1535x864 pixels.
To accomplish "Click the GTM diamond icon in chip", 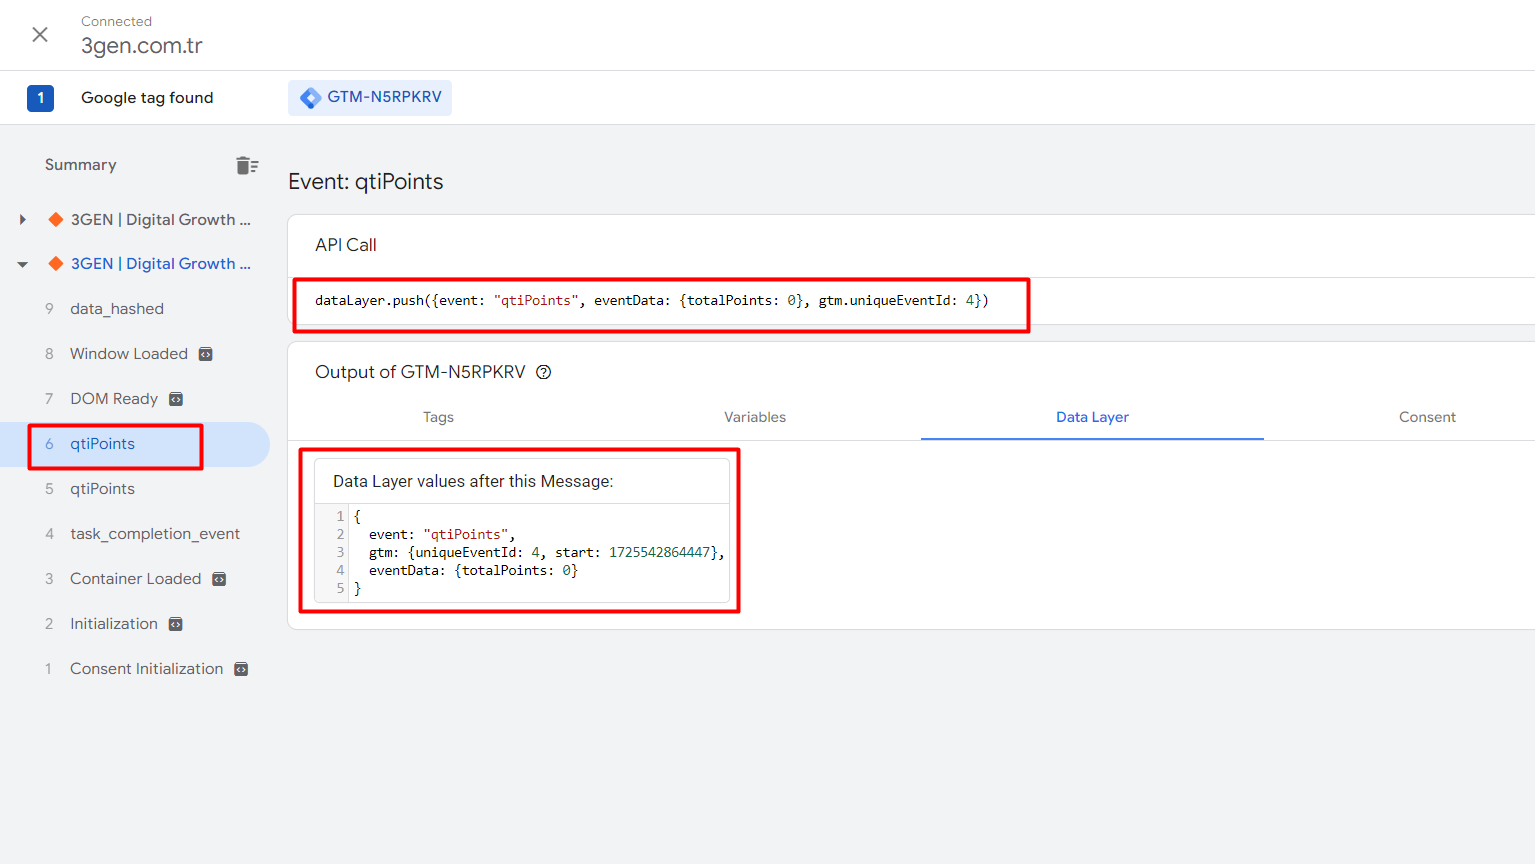I will 311,98.
